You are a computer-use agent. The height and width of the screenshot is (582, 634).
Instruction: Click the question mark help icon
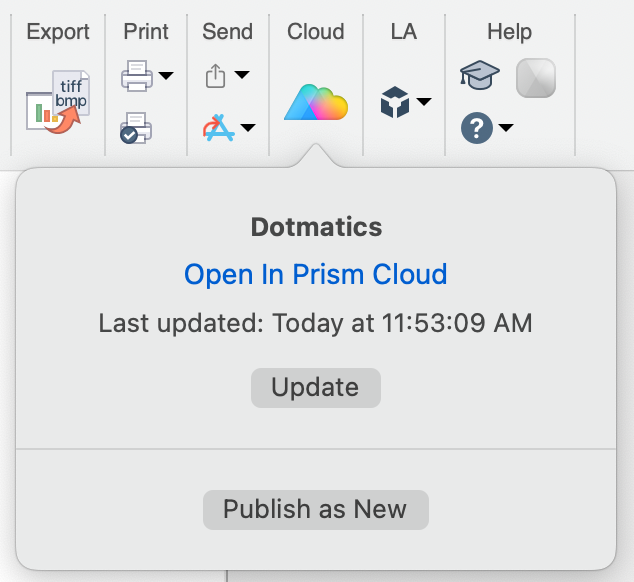click(476, 128)
